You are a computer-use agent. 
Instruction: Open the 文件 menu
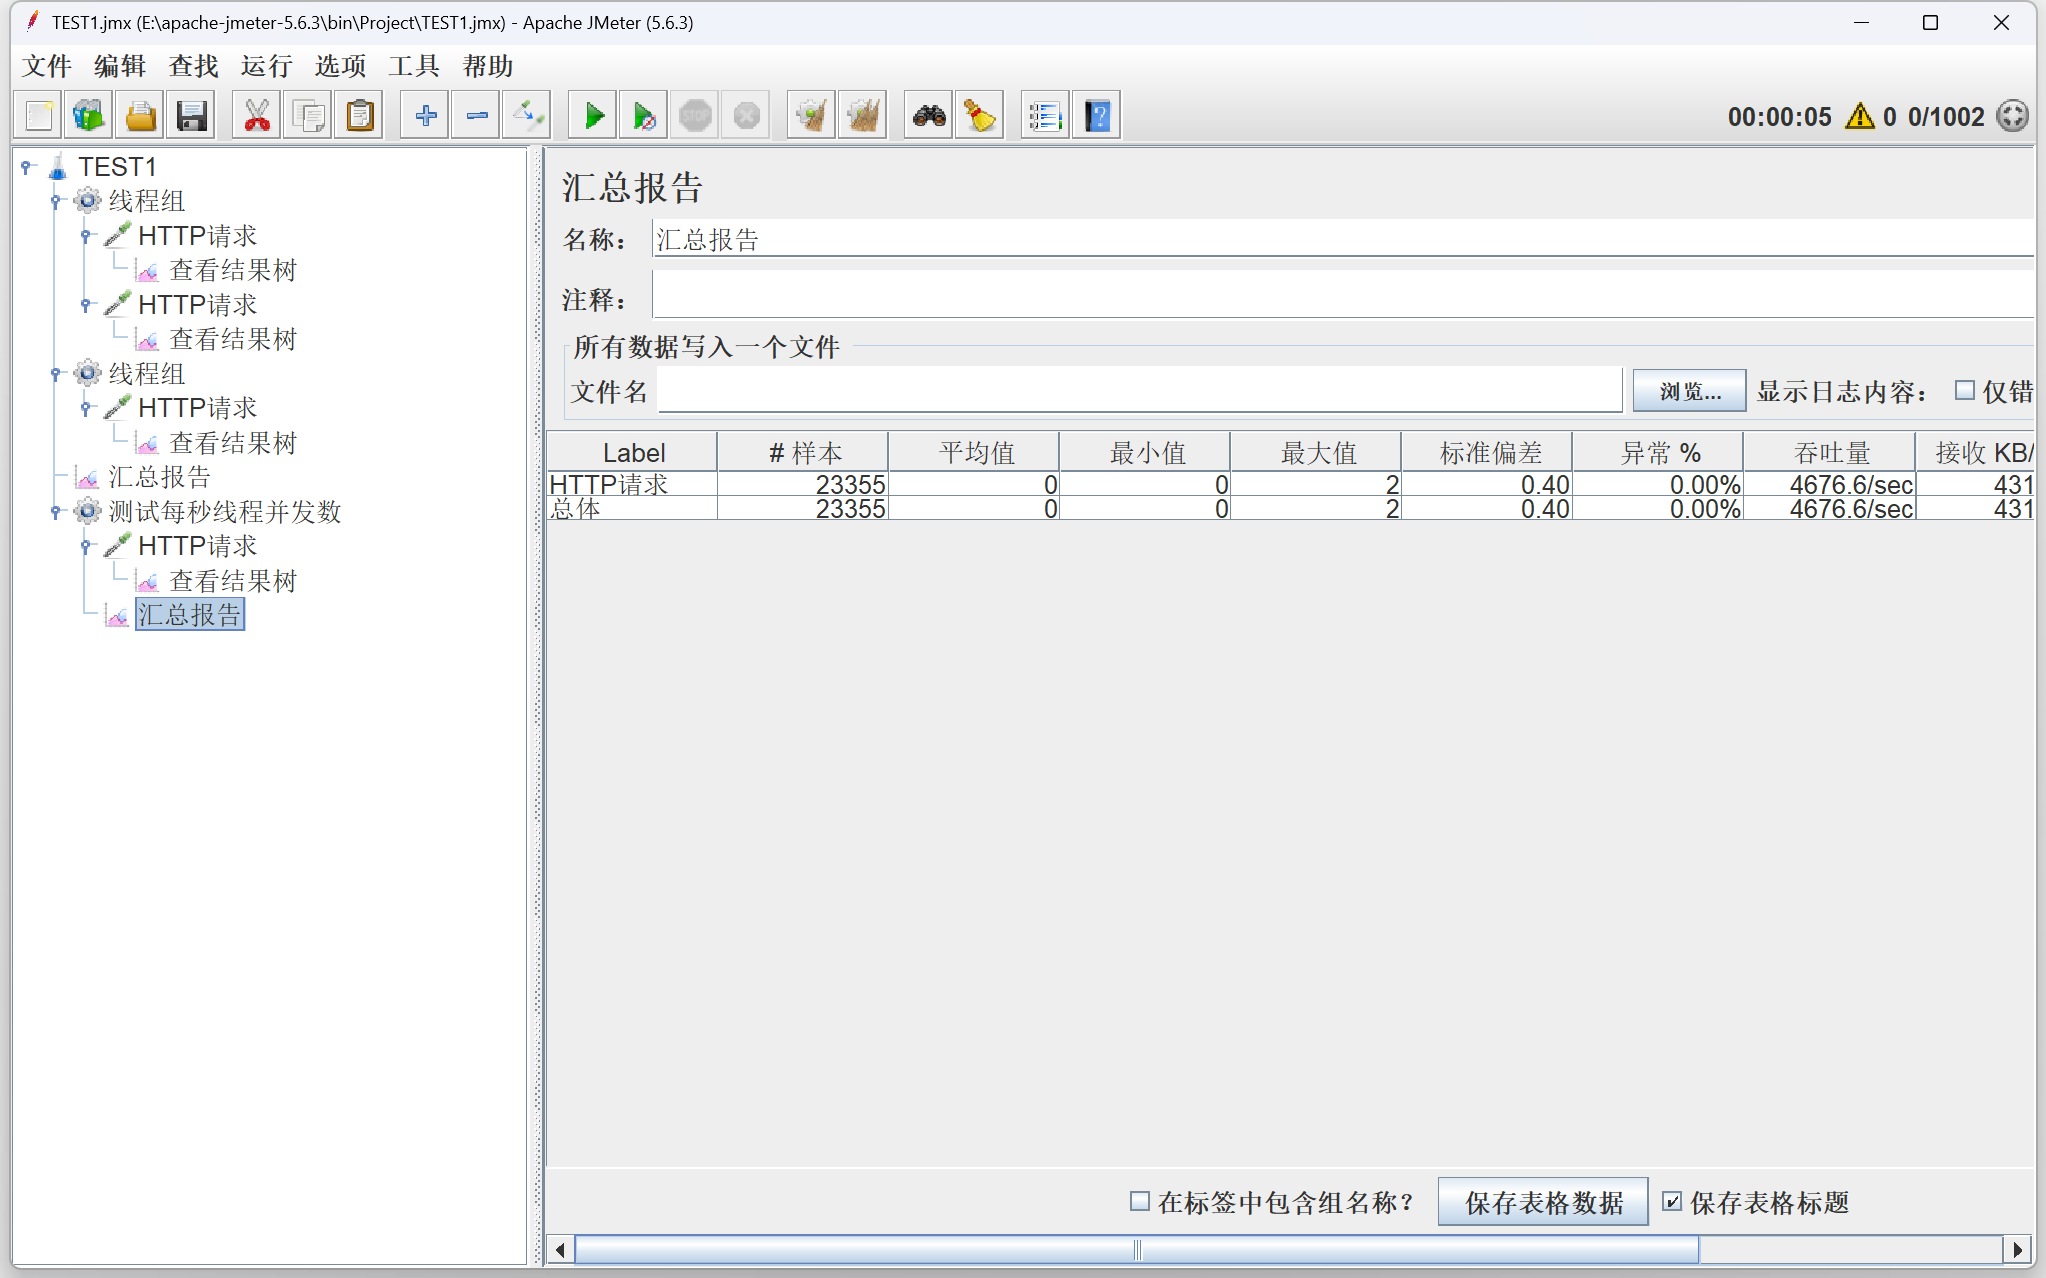click(x=47, y=66)
